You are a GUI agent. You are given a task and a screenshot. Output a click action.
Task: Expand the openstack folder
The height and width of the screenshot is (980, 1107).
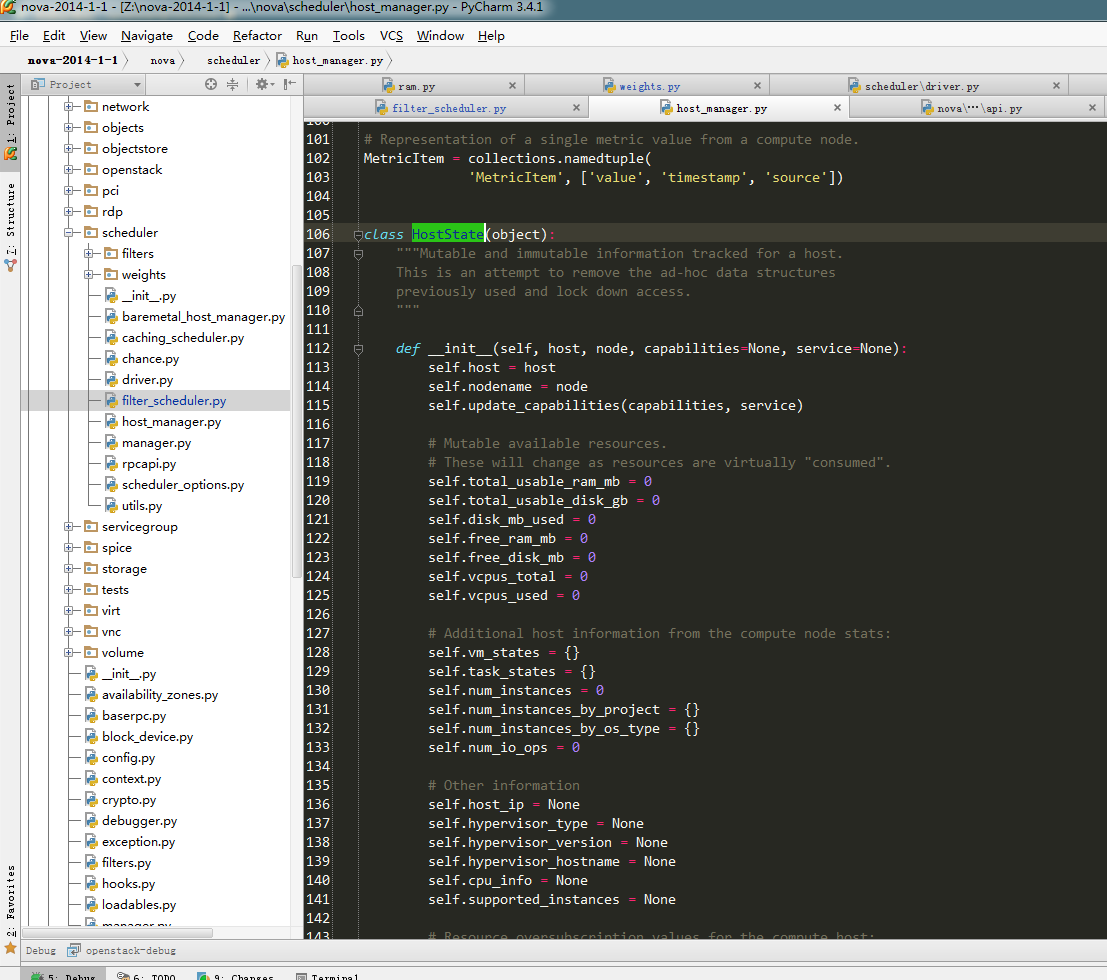click(x=68, y=169)
